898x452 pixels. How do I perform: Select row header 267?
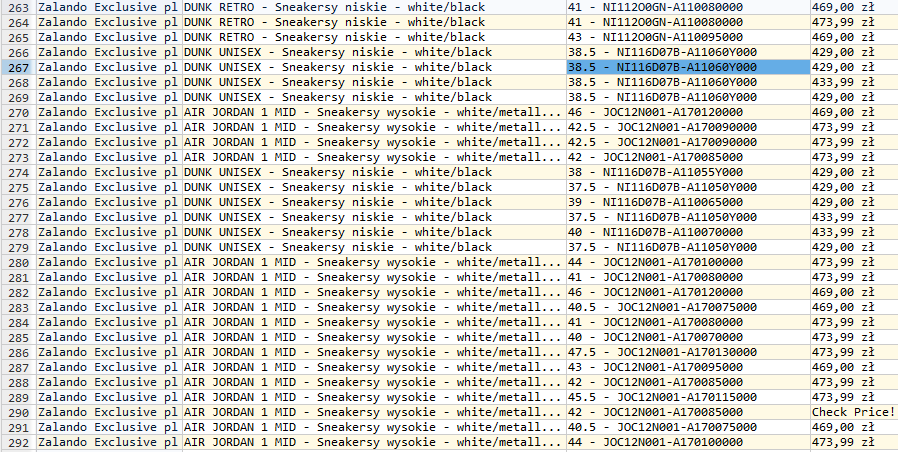tap(18, 67)
